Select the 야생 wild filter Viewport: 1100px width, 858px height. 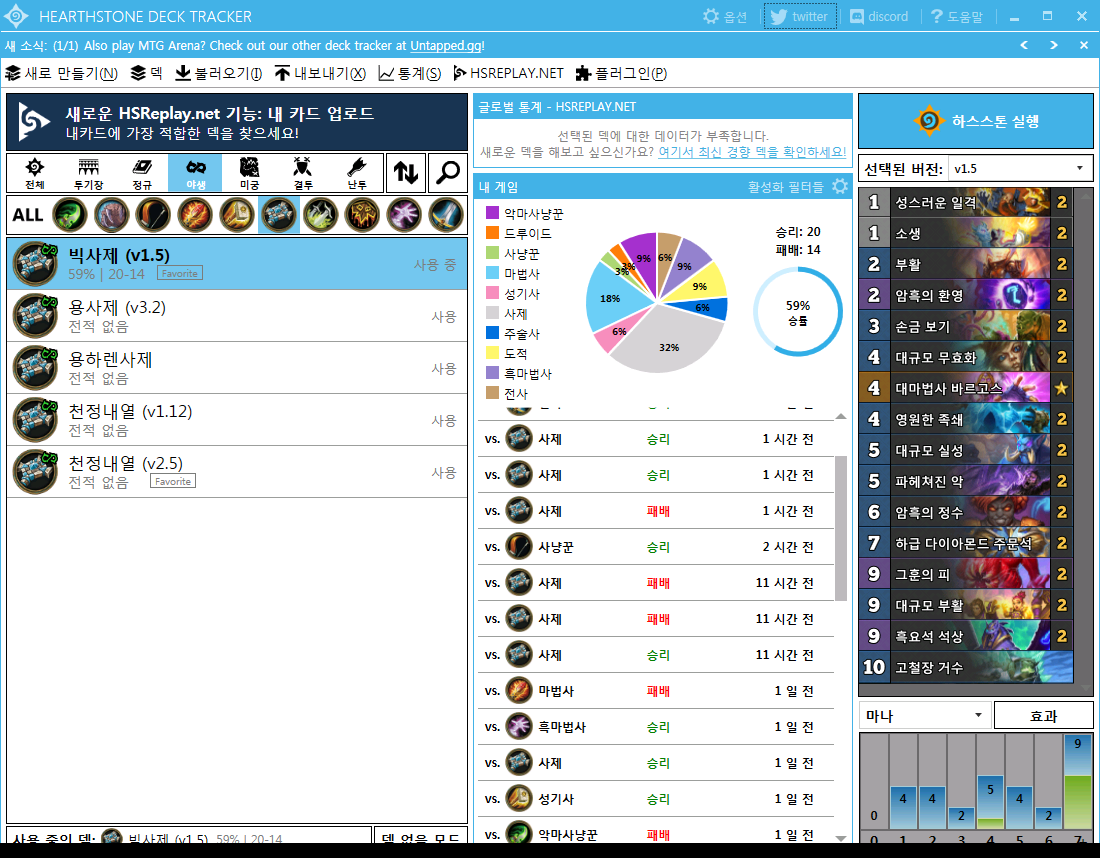(x=196, y=173)
